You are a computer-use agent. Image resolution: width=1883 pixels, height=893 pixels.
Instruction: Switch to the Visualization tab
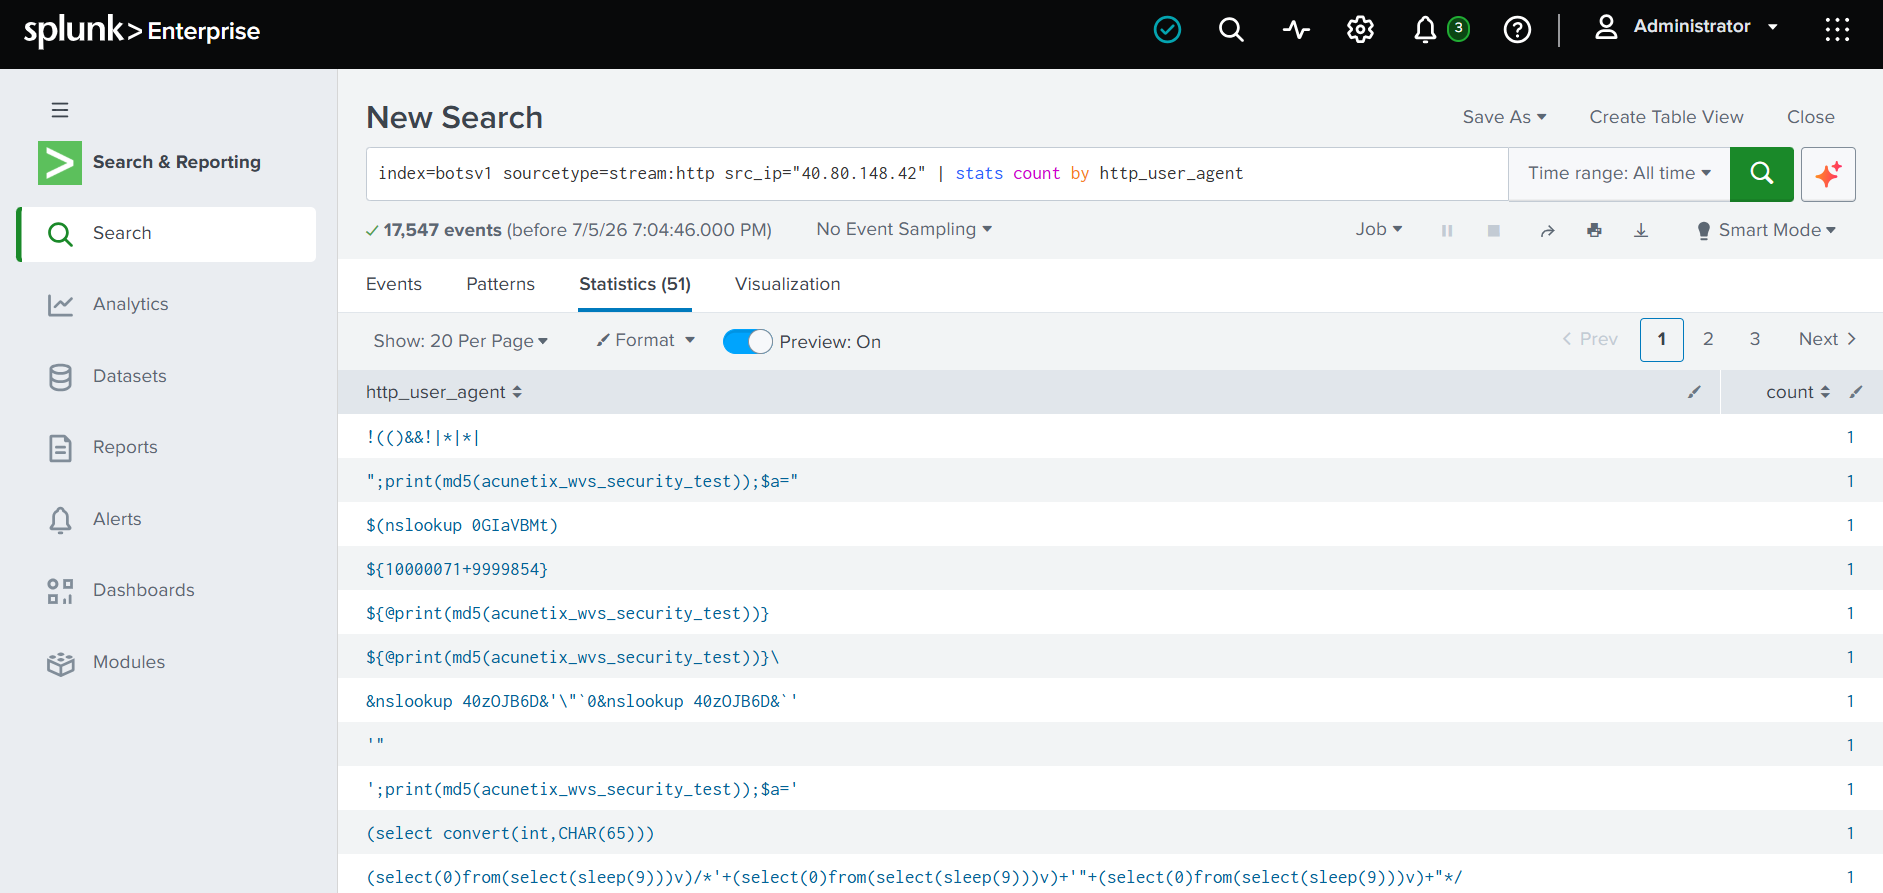(x=788, y=285)
